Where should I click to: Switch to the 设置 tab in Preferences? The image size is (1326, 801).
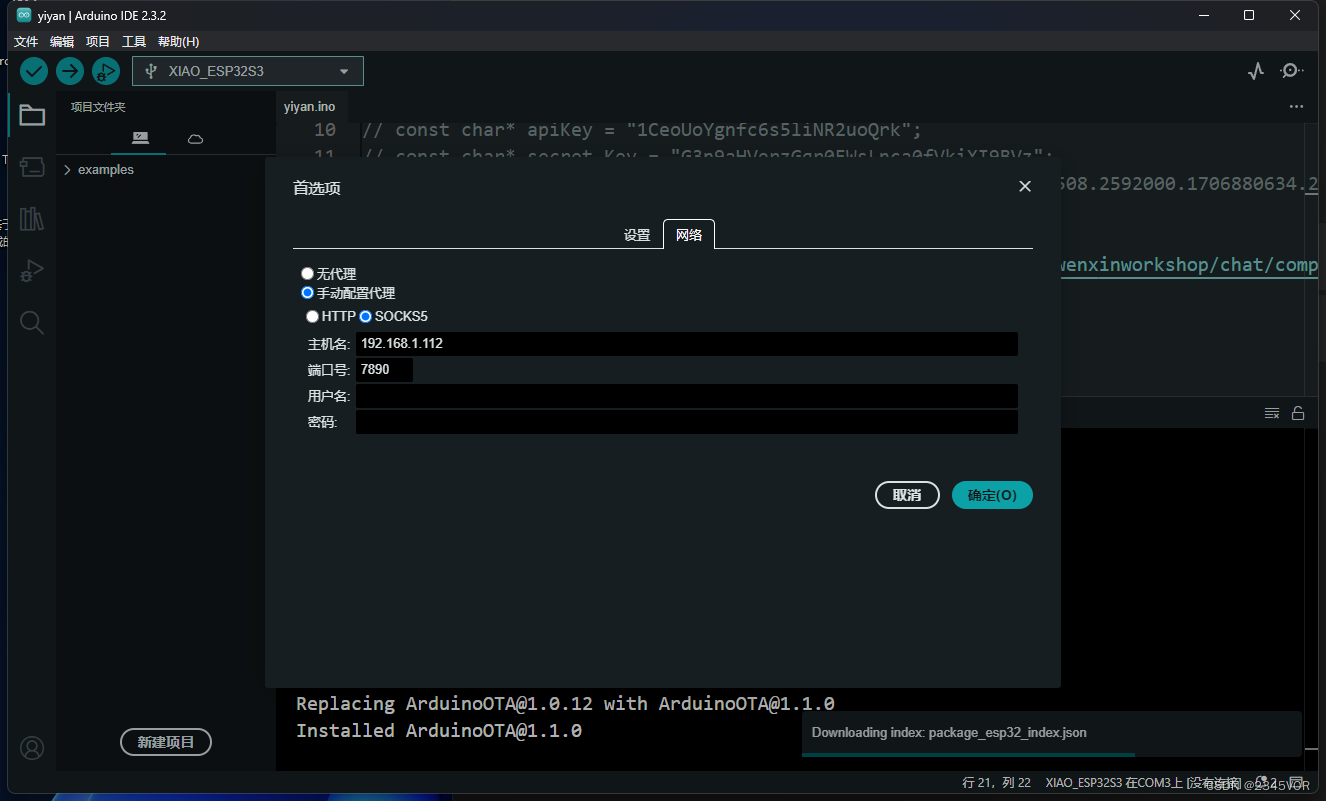tap(637, 234)
